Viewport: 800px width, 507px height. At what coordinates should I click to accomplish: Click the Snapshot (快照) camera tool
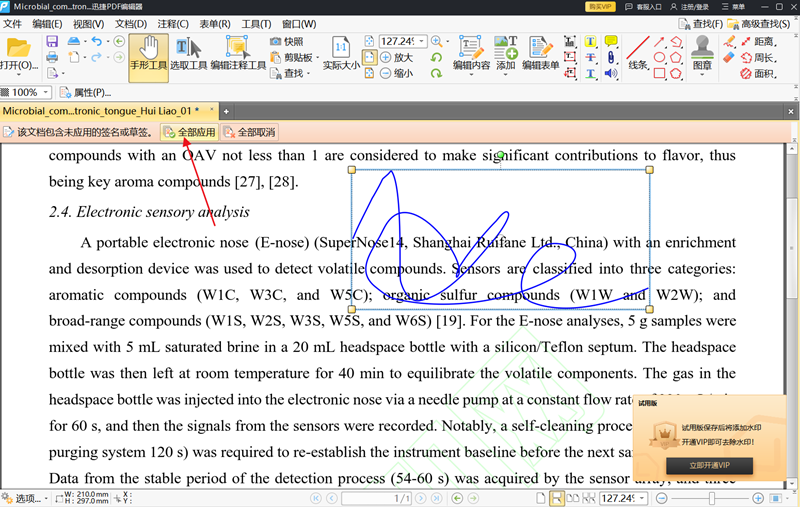(x=286, y=42)
